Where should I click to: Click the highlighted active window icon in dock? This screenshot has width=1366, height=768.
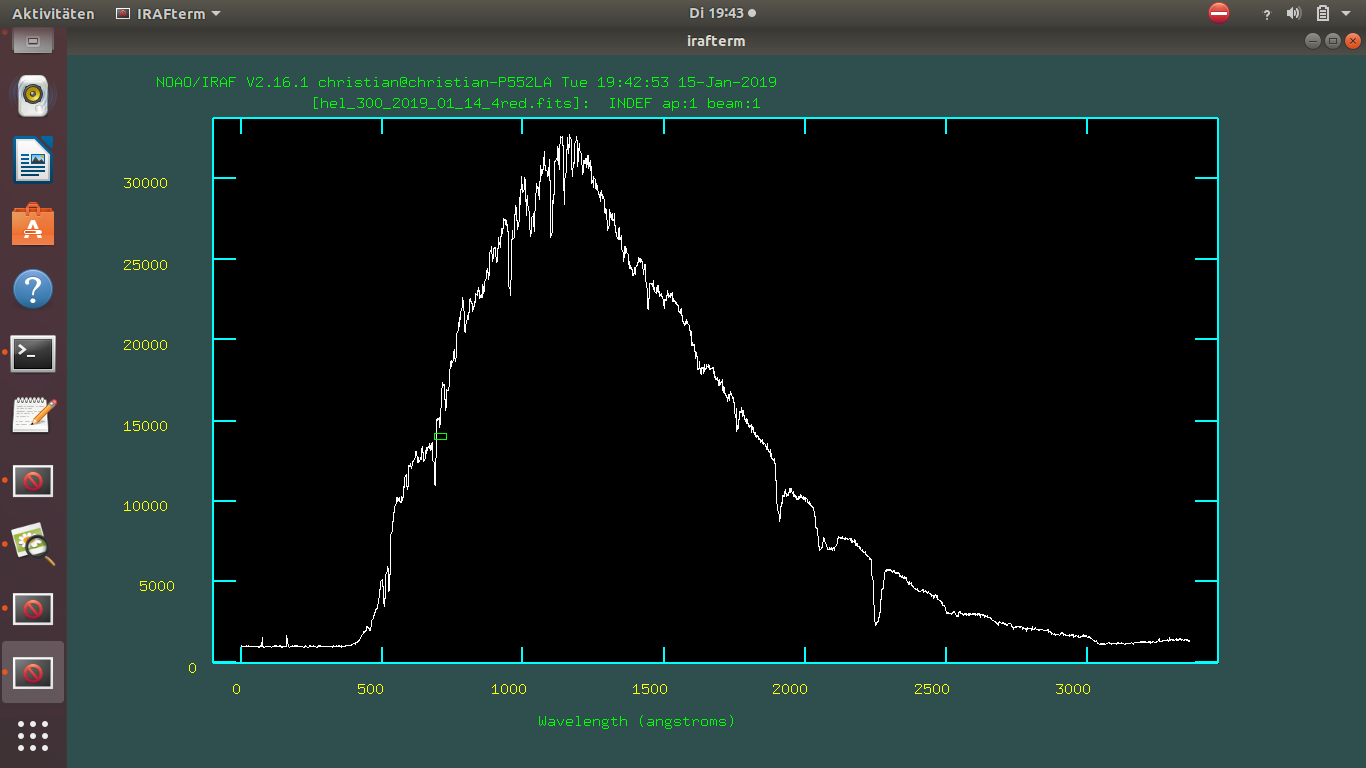pos(33,672)
